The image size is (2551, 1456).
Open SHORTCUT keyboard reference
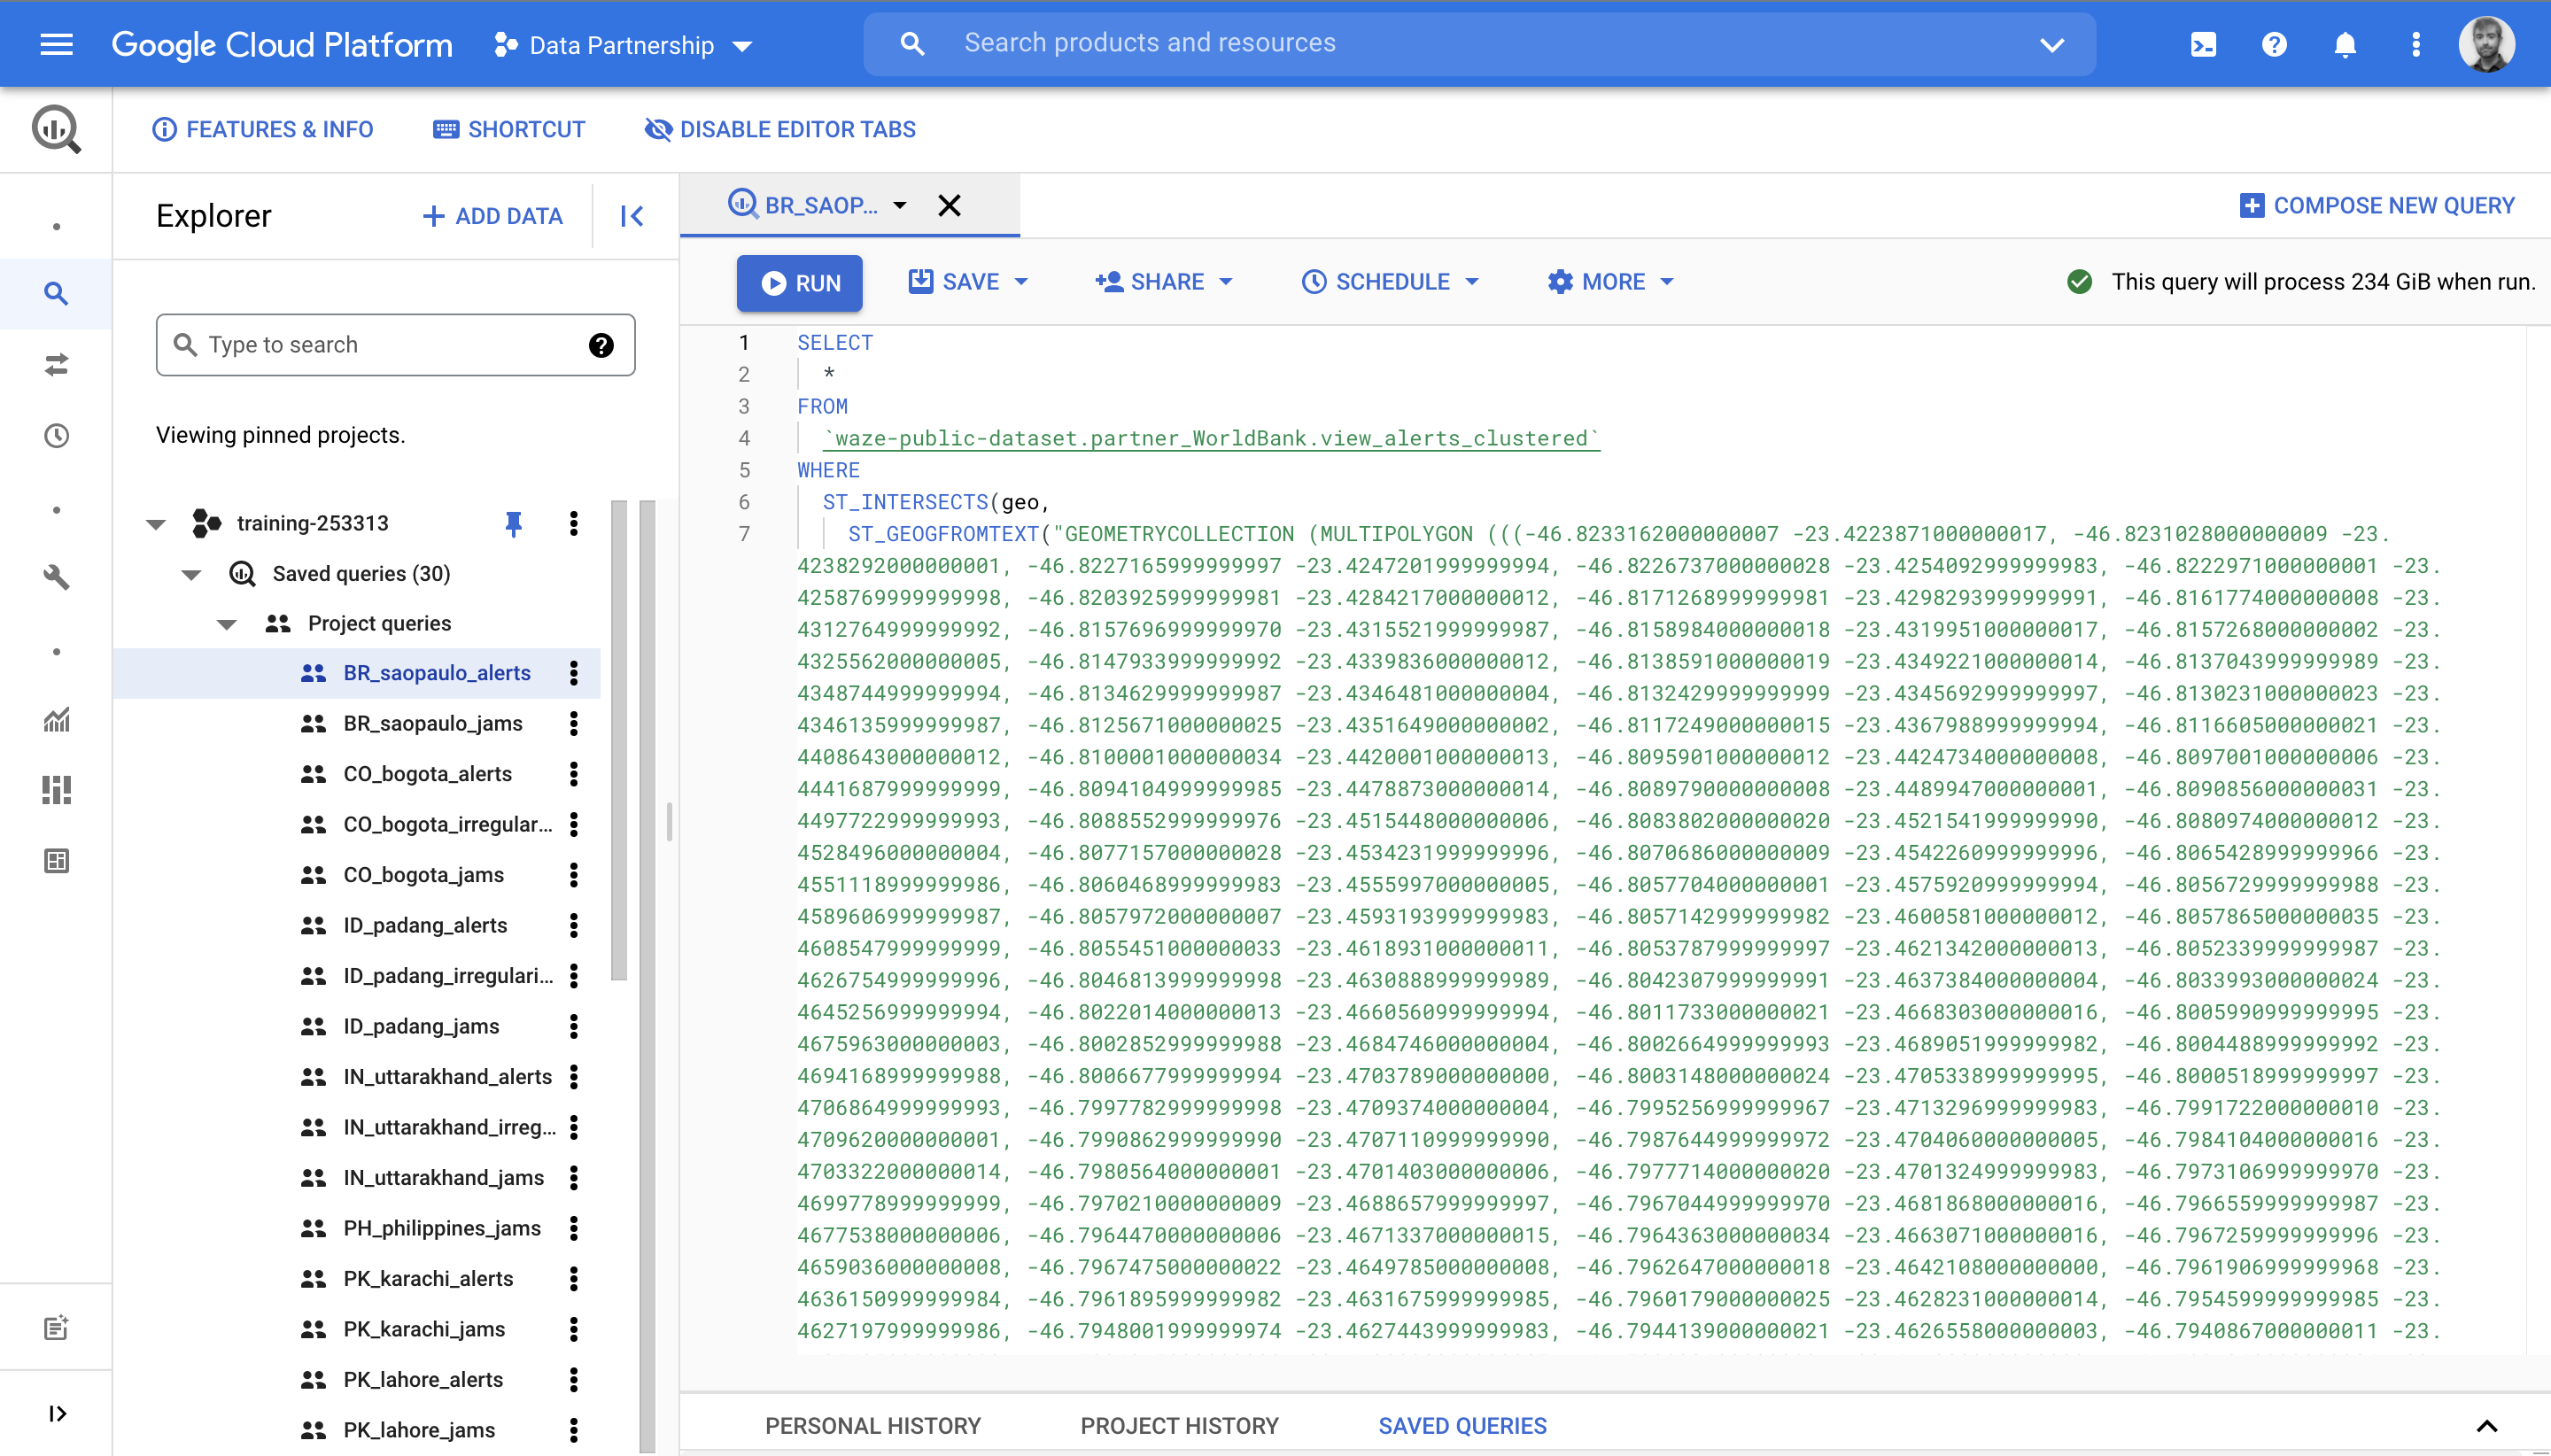click(x=509, y=129)
